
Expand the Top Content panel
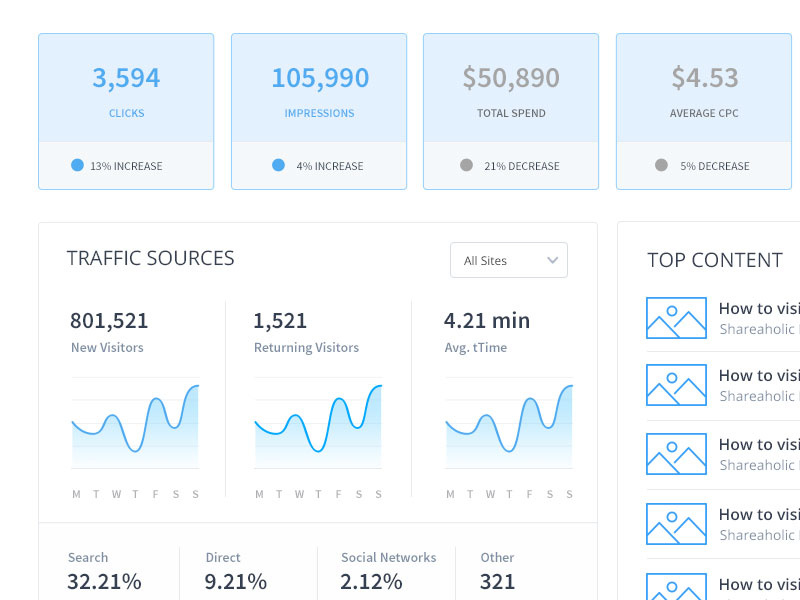(x=713, y=260)
